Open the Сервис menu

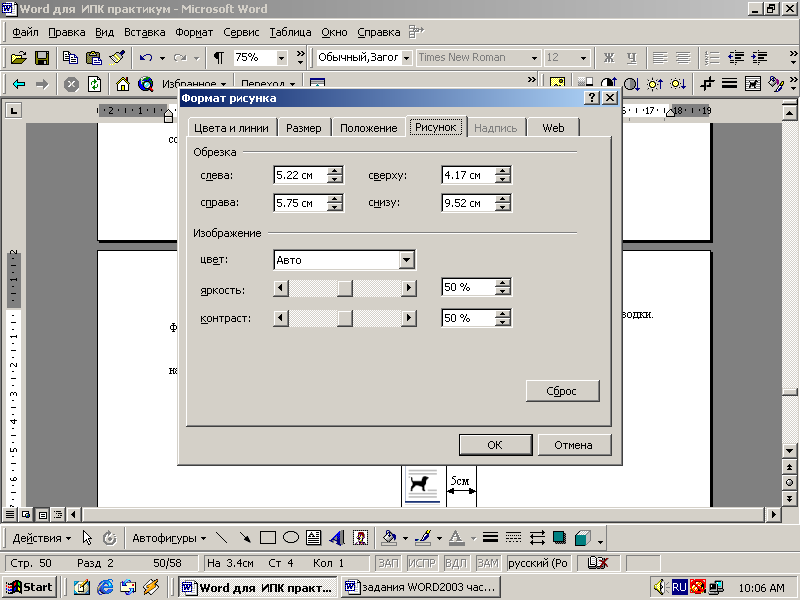pyautogui.click(x=241, y=32)
